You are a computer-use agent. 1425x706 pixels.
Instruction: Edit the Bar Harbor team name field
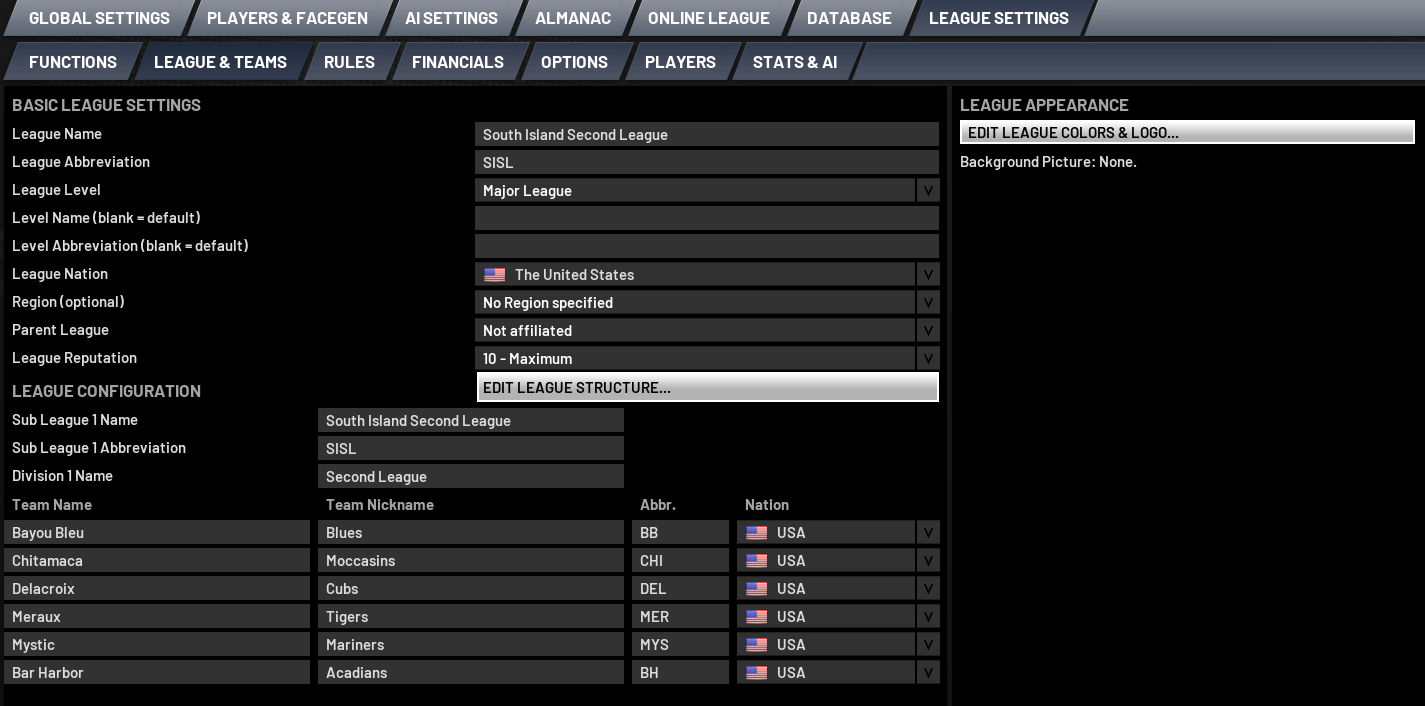(x=157, y=672)
